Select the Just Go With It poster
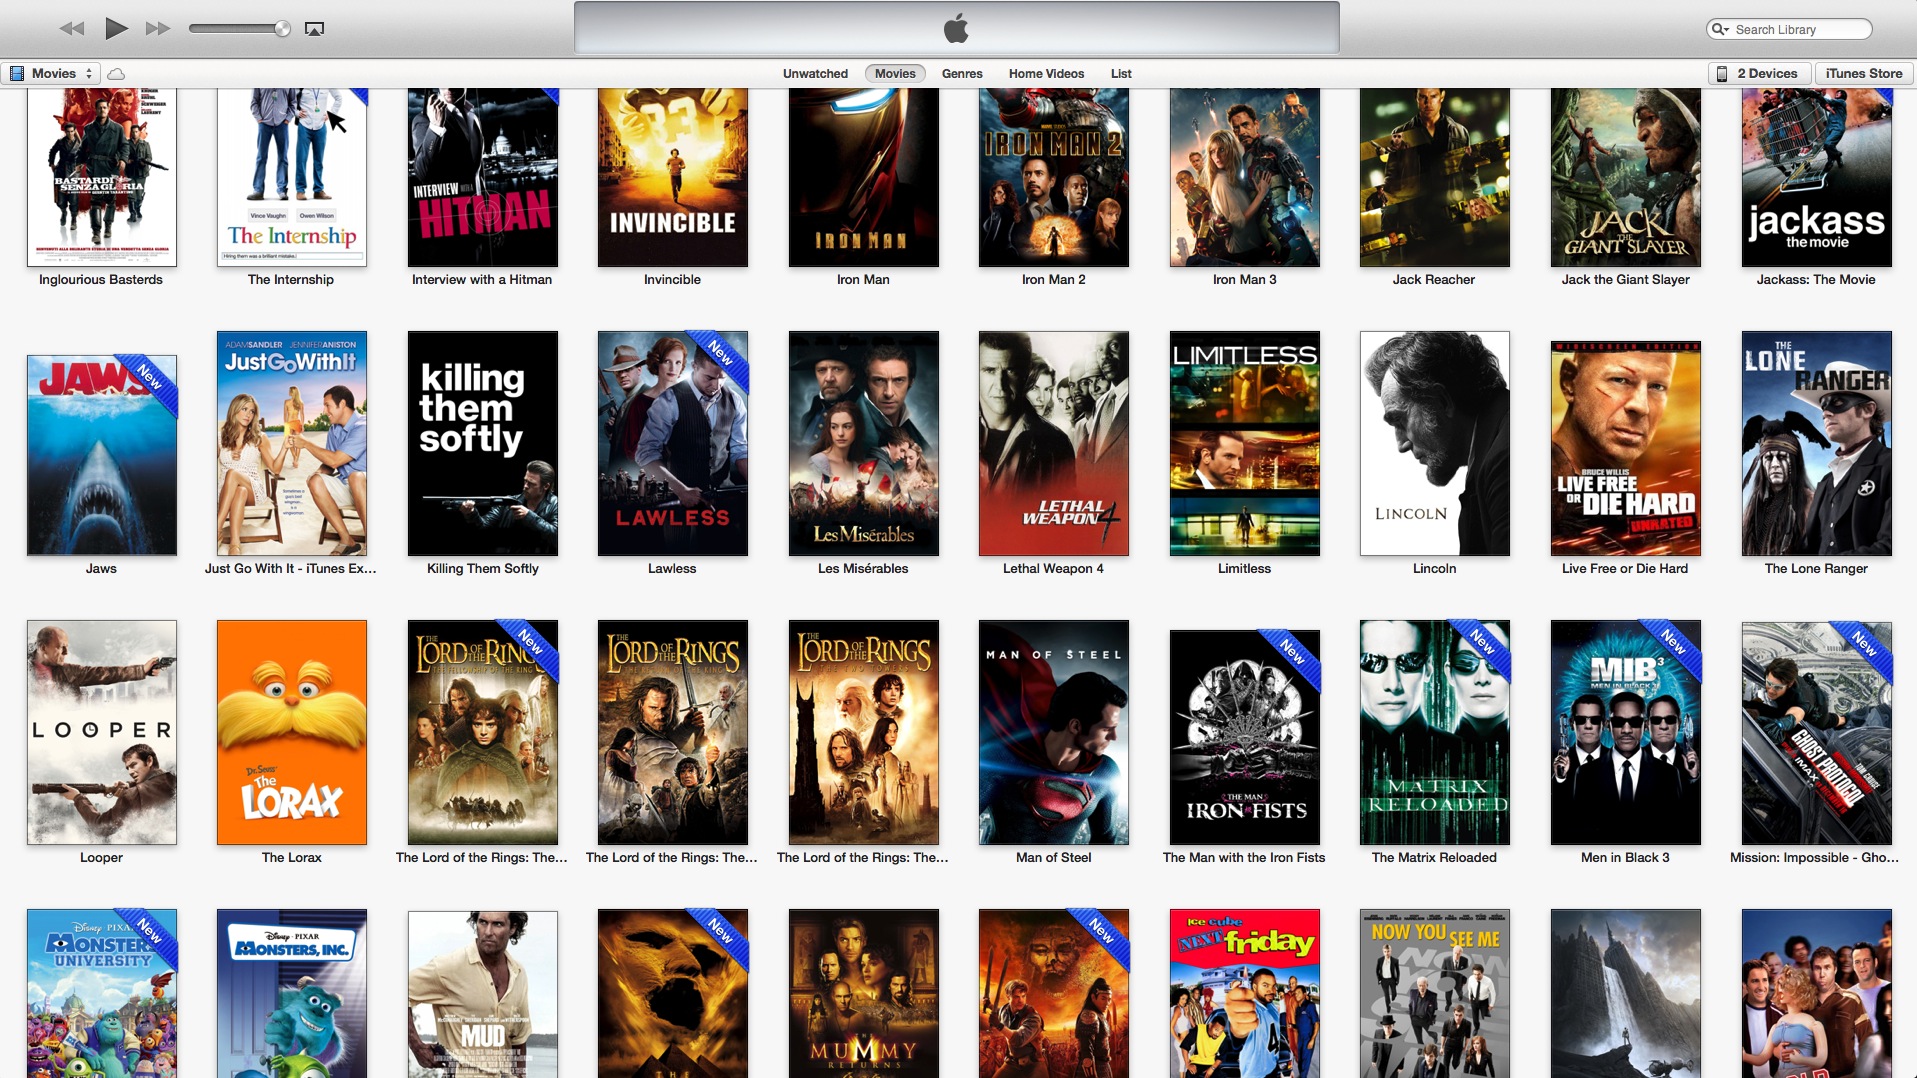The image size is (1917, 1078). [292, 443]
